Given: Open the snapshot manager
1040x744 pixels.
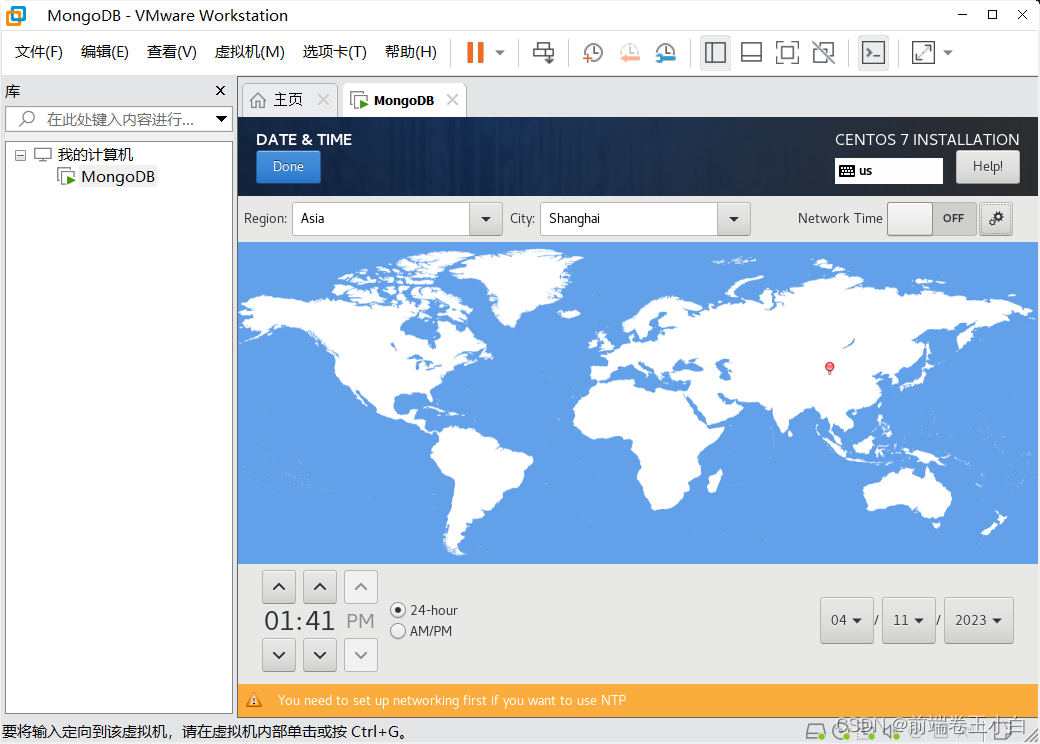Looking at the screenshot, I should point(665,52).
